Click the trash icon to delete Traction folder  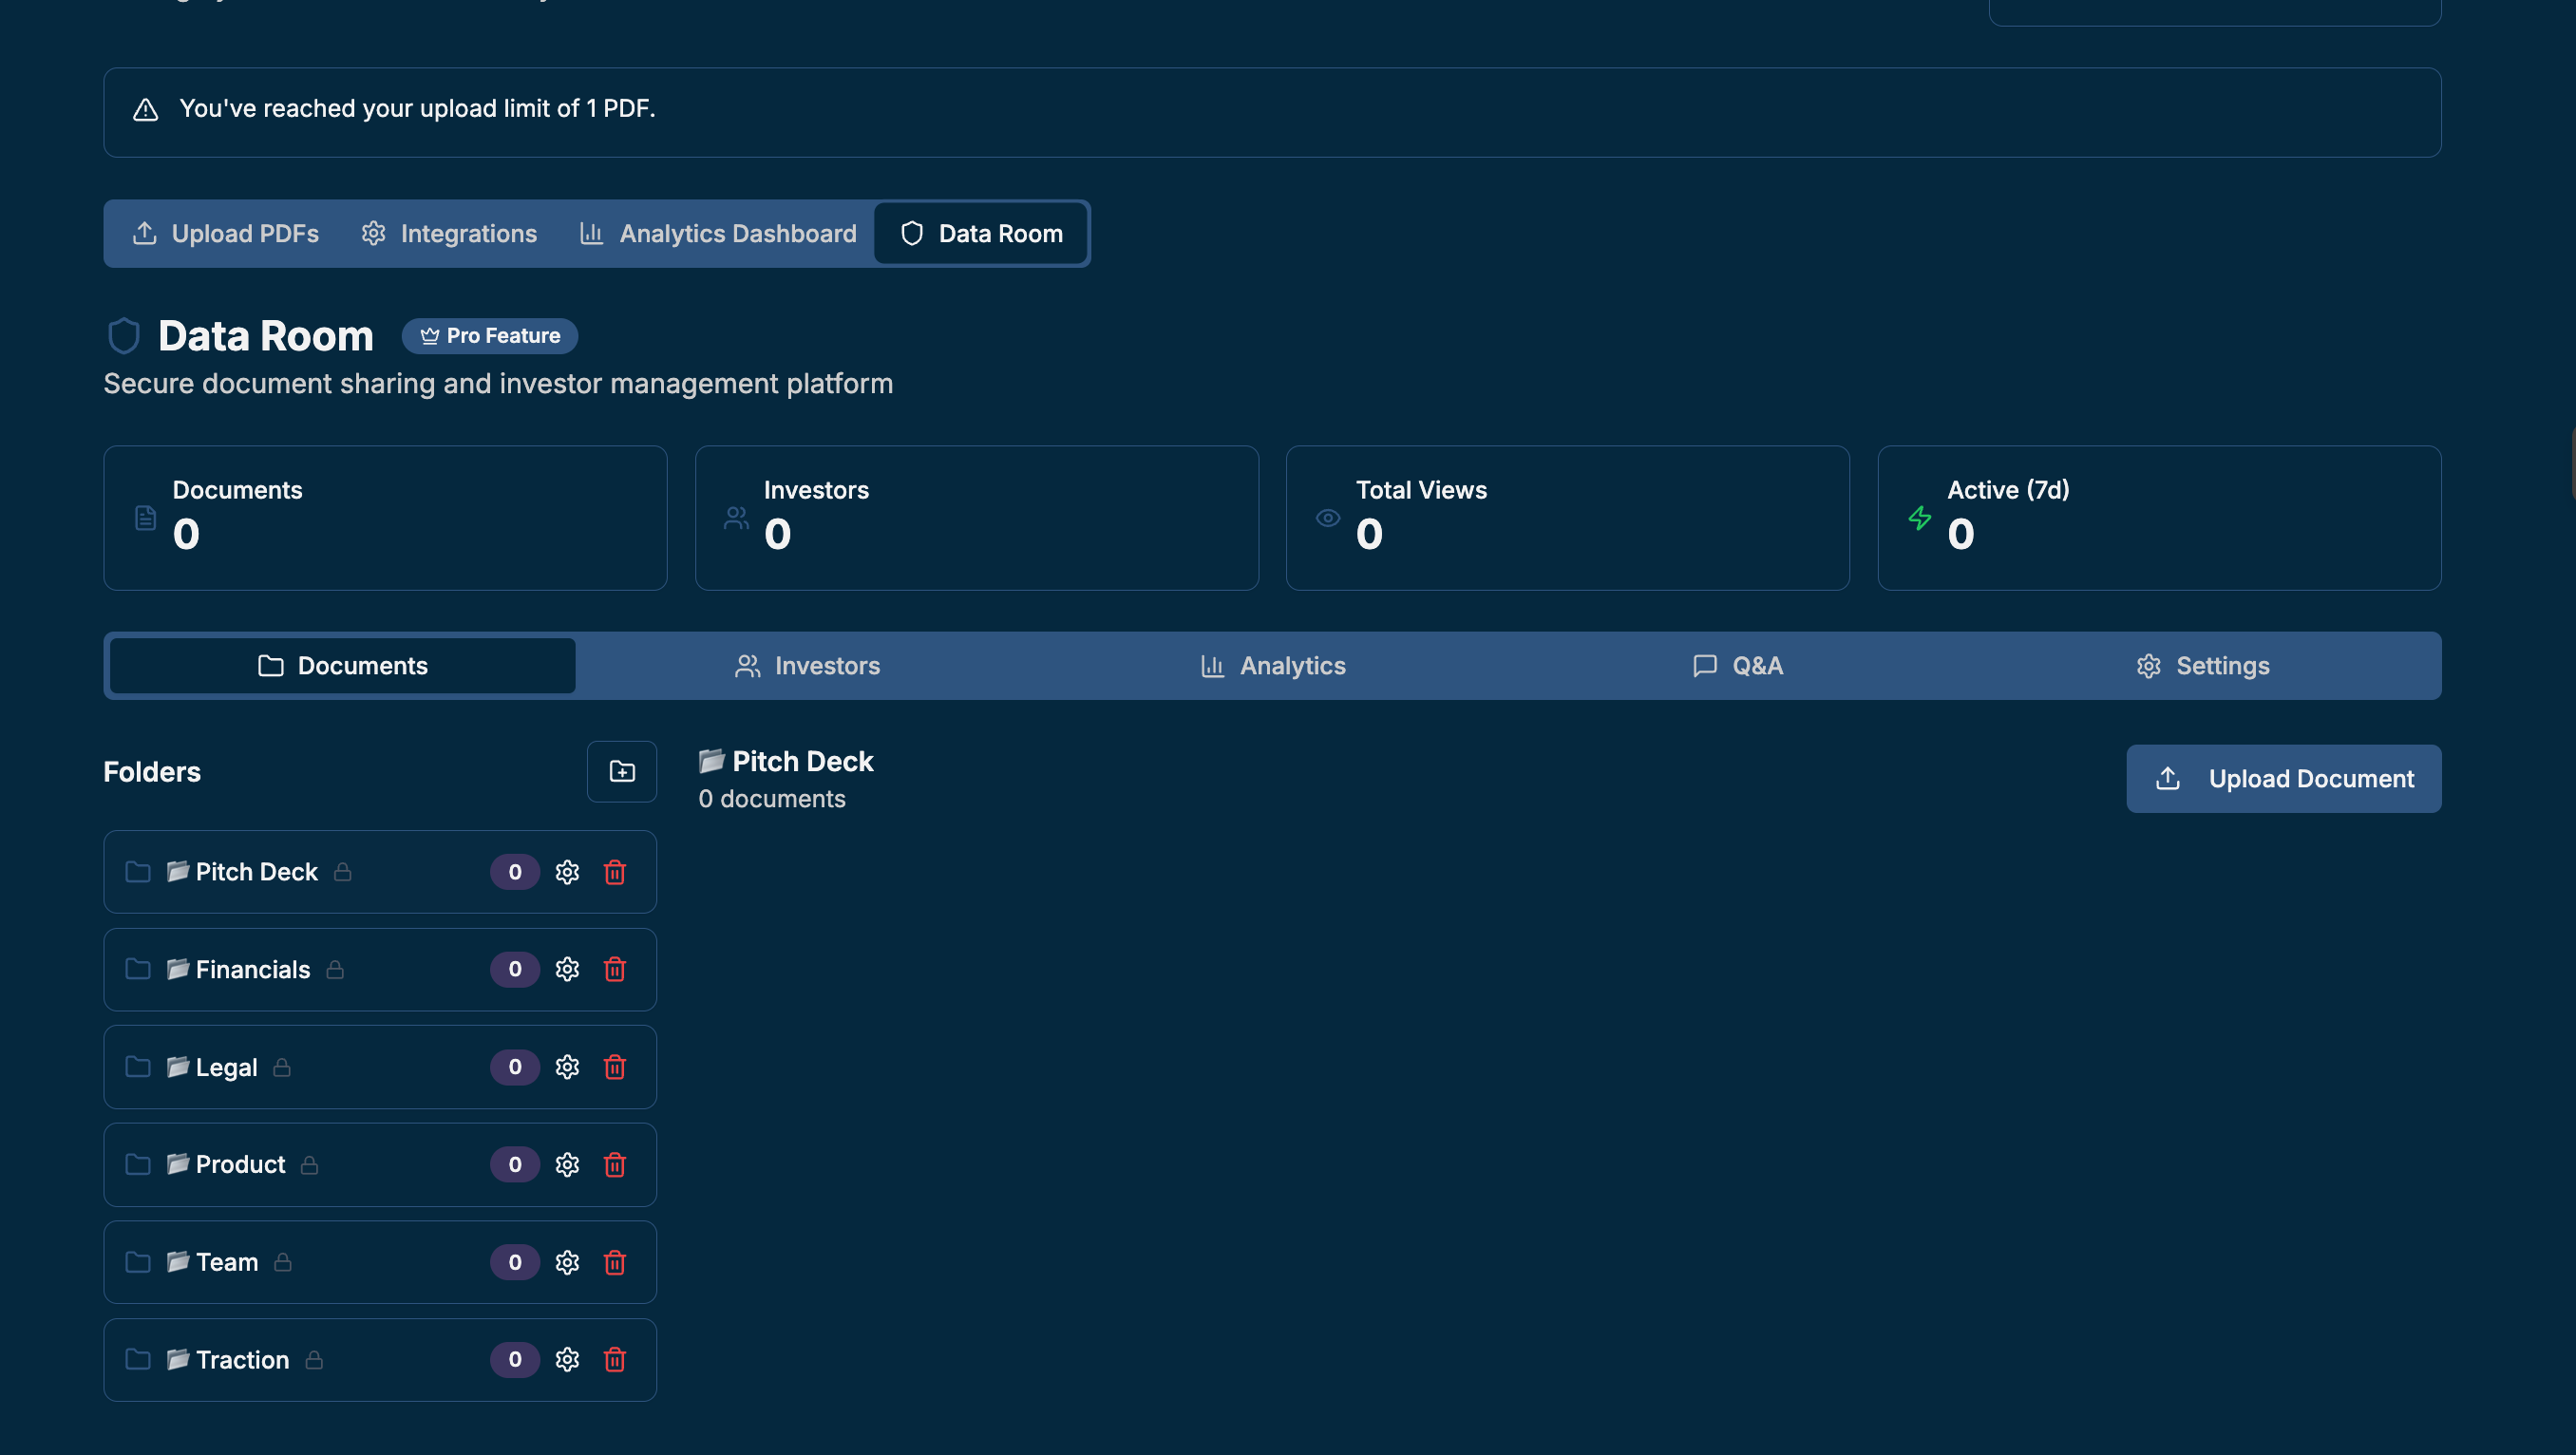click(x=615, y=1360)
